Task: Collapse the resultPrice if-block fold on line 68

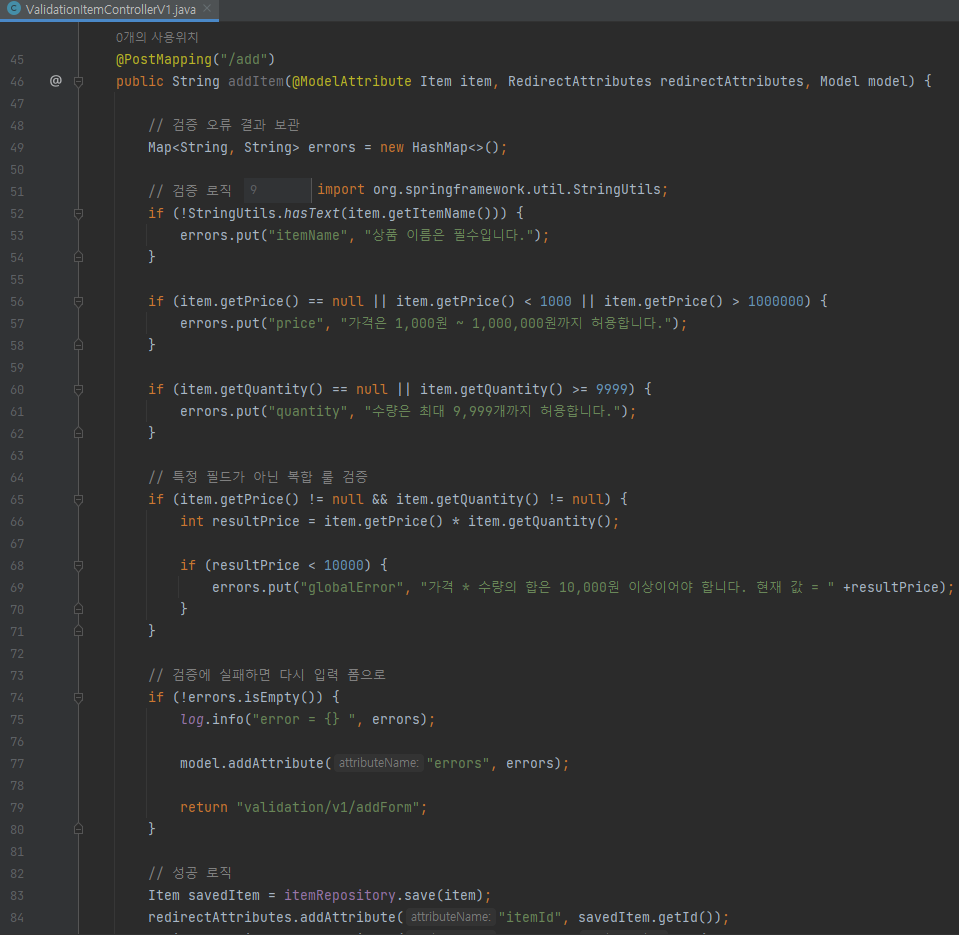Action: click(78, 566)
